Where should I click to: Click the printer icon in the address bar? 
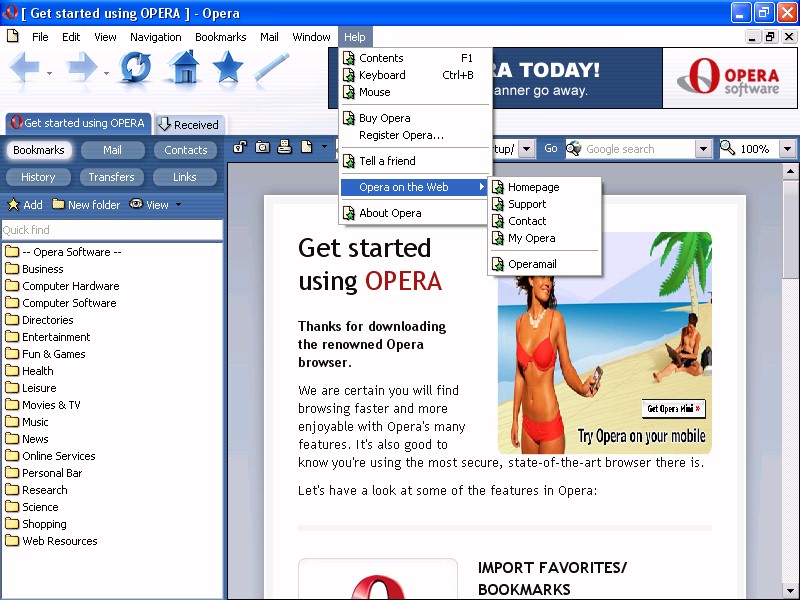(284, 148)
